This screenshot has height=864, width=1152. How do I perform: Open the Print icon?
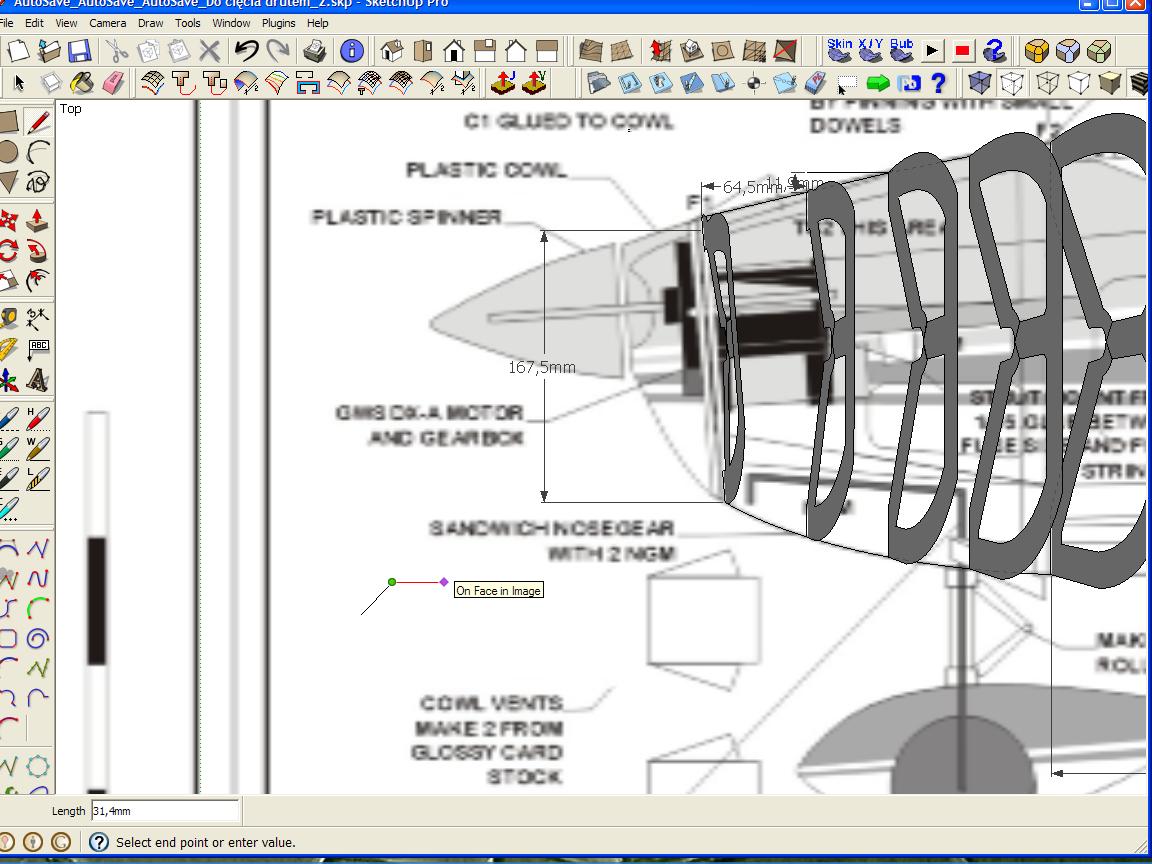(314, 51)
